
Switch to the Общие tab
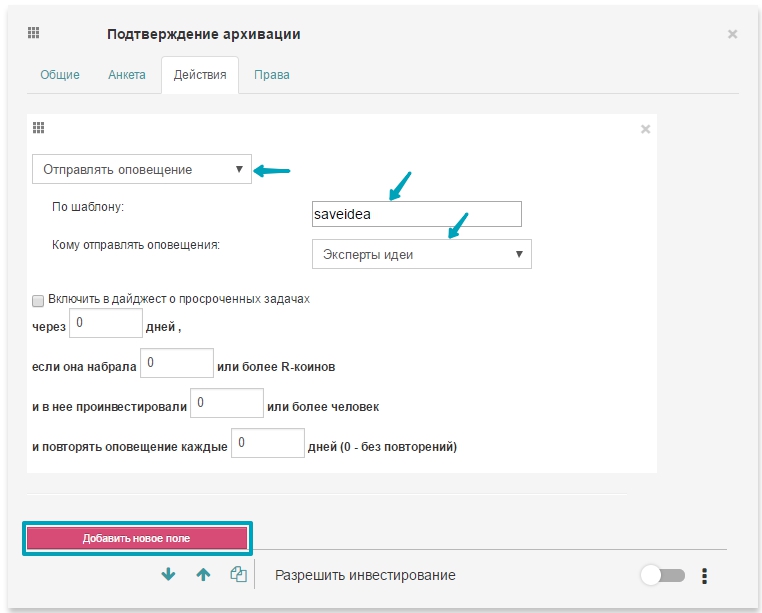[x=60, y=75]
